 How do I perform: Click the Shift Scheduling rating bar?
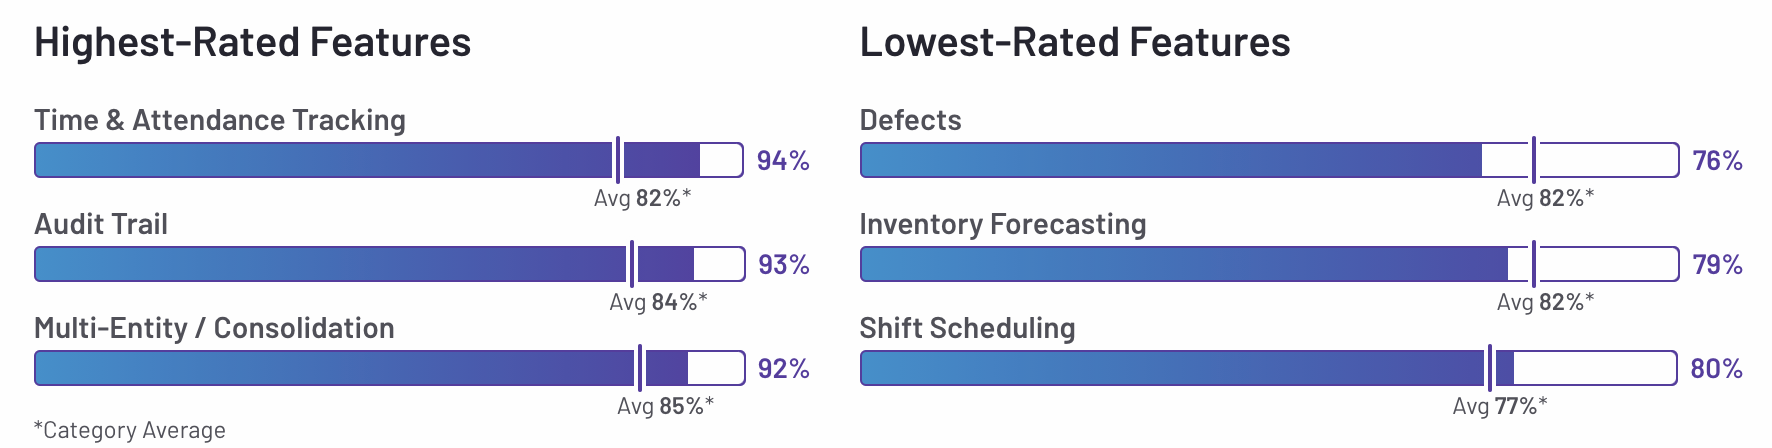click(x=1269, y=368)
